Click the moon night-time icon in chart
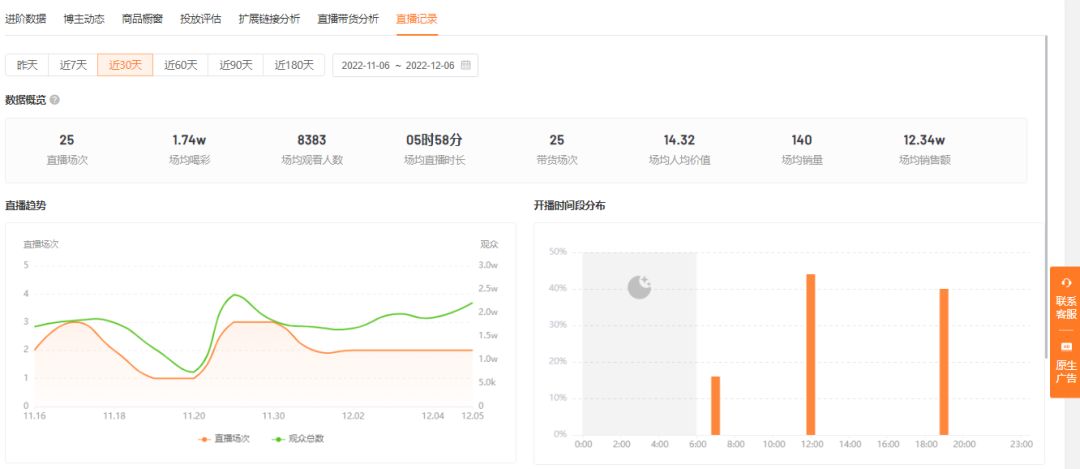 click(x=639, y=288)
